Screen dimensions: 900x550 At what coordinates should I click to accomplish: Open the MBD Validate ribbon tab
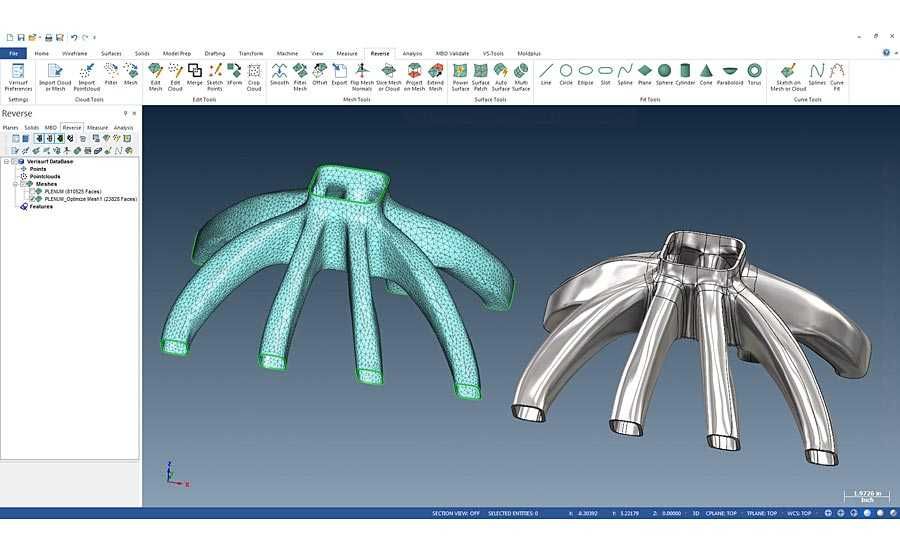point(452,53)
